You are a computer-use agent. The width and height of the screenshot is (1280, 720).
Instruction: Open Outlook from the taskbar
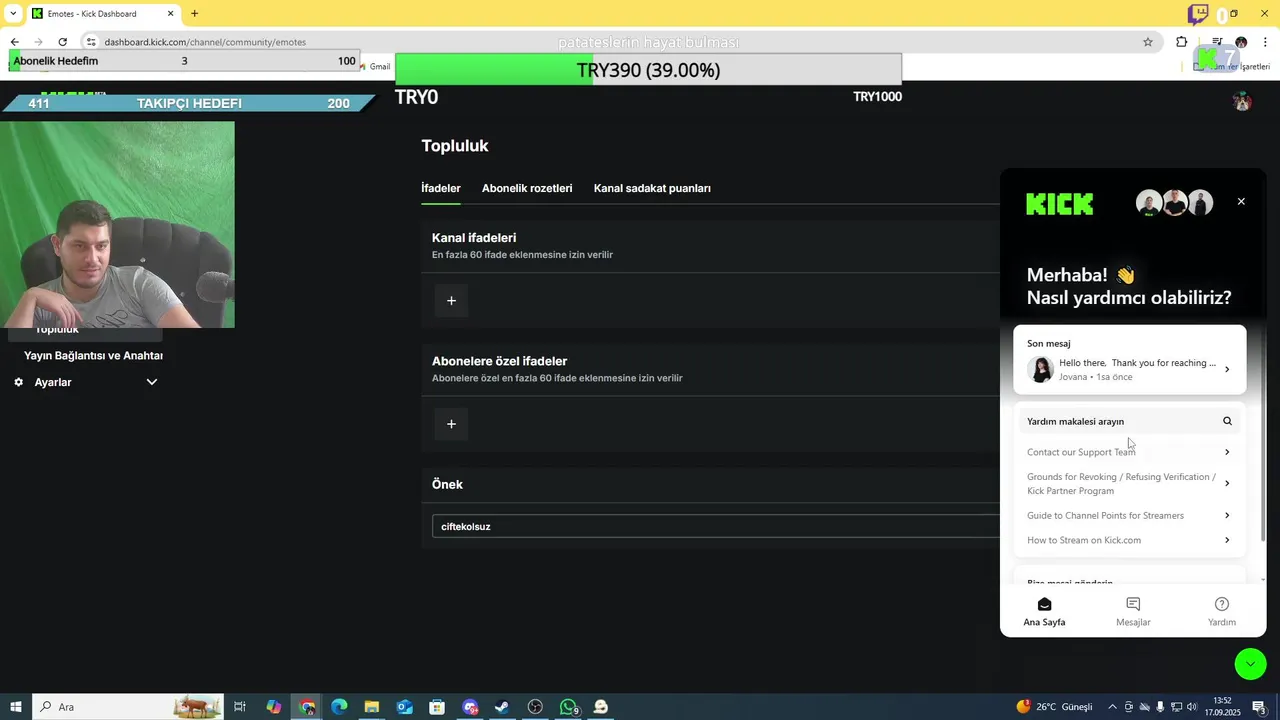pyautogui.click(x=404, y=707)
